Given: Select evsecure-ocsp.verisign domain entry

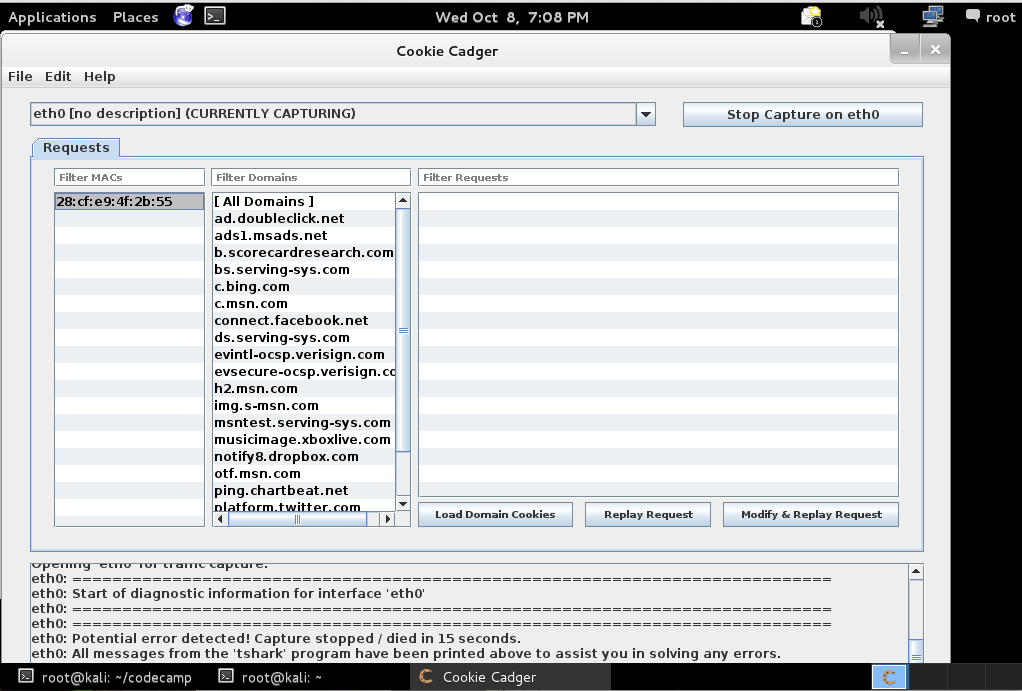Looking at the screenshot, I should (304, 371).
